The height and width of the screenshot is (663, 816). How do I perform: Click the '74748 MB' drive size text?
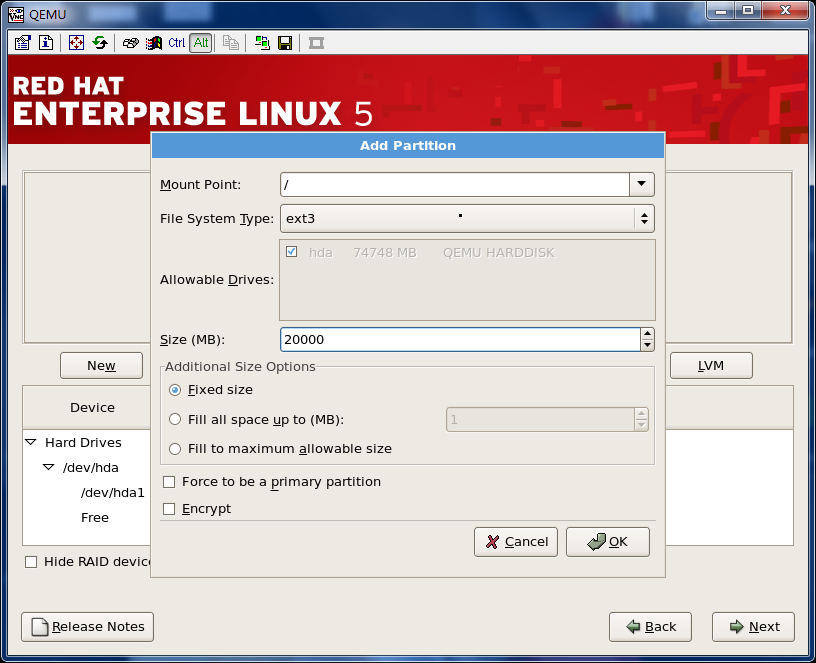[x=385, y=252]
